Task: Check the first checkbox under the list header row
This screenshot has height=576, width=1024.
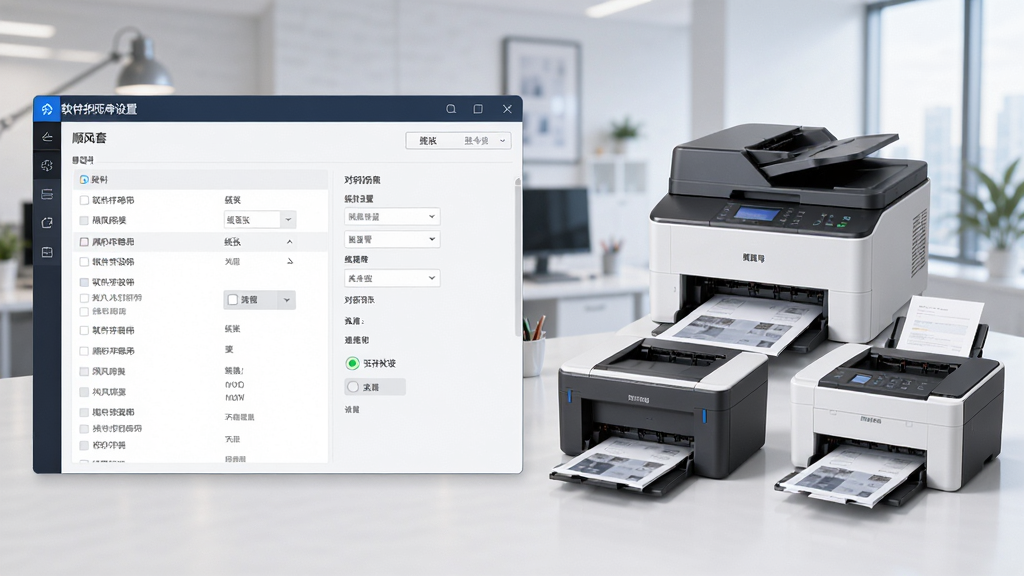Action: pos(84,200)
